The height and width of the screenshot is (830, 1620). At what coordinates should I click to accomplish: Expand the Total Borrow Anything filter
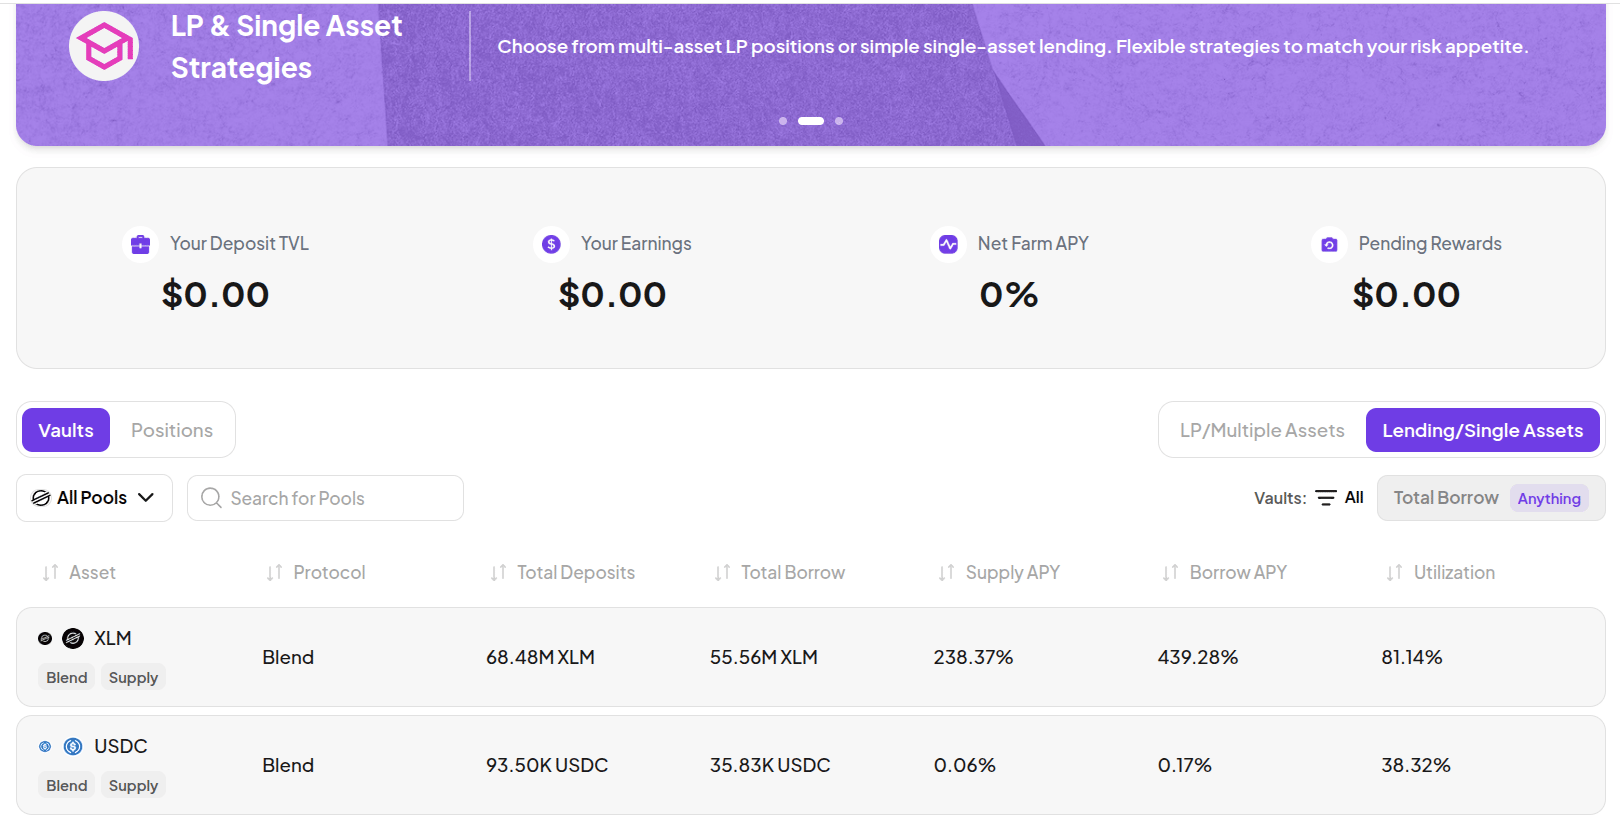(1490, 498)
